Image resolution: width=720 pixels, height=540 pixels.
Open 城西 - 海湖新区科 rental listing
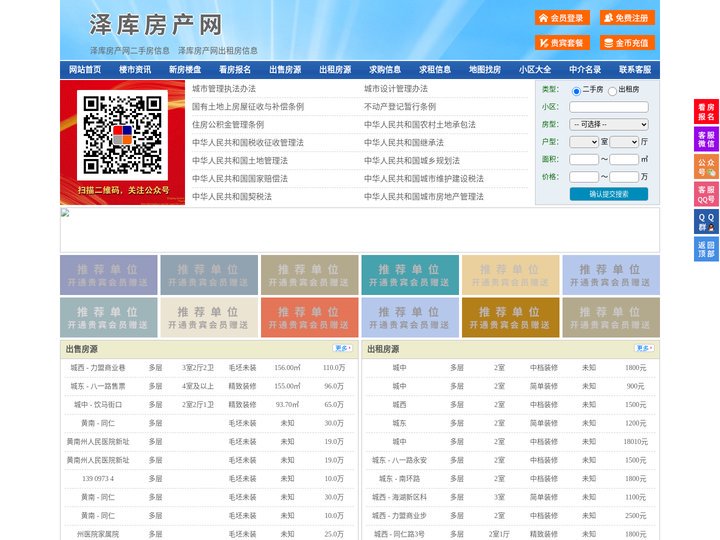click(399, 497)
